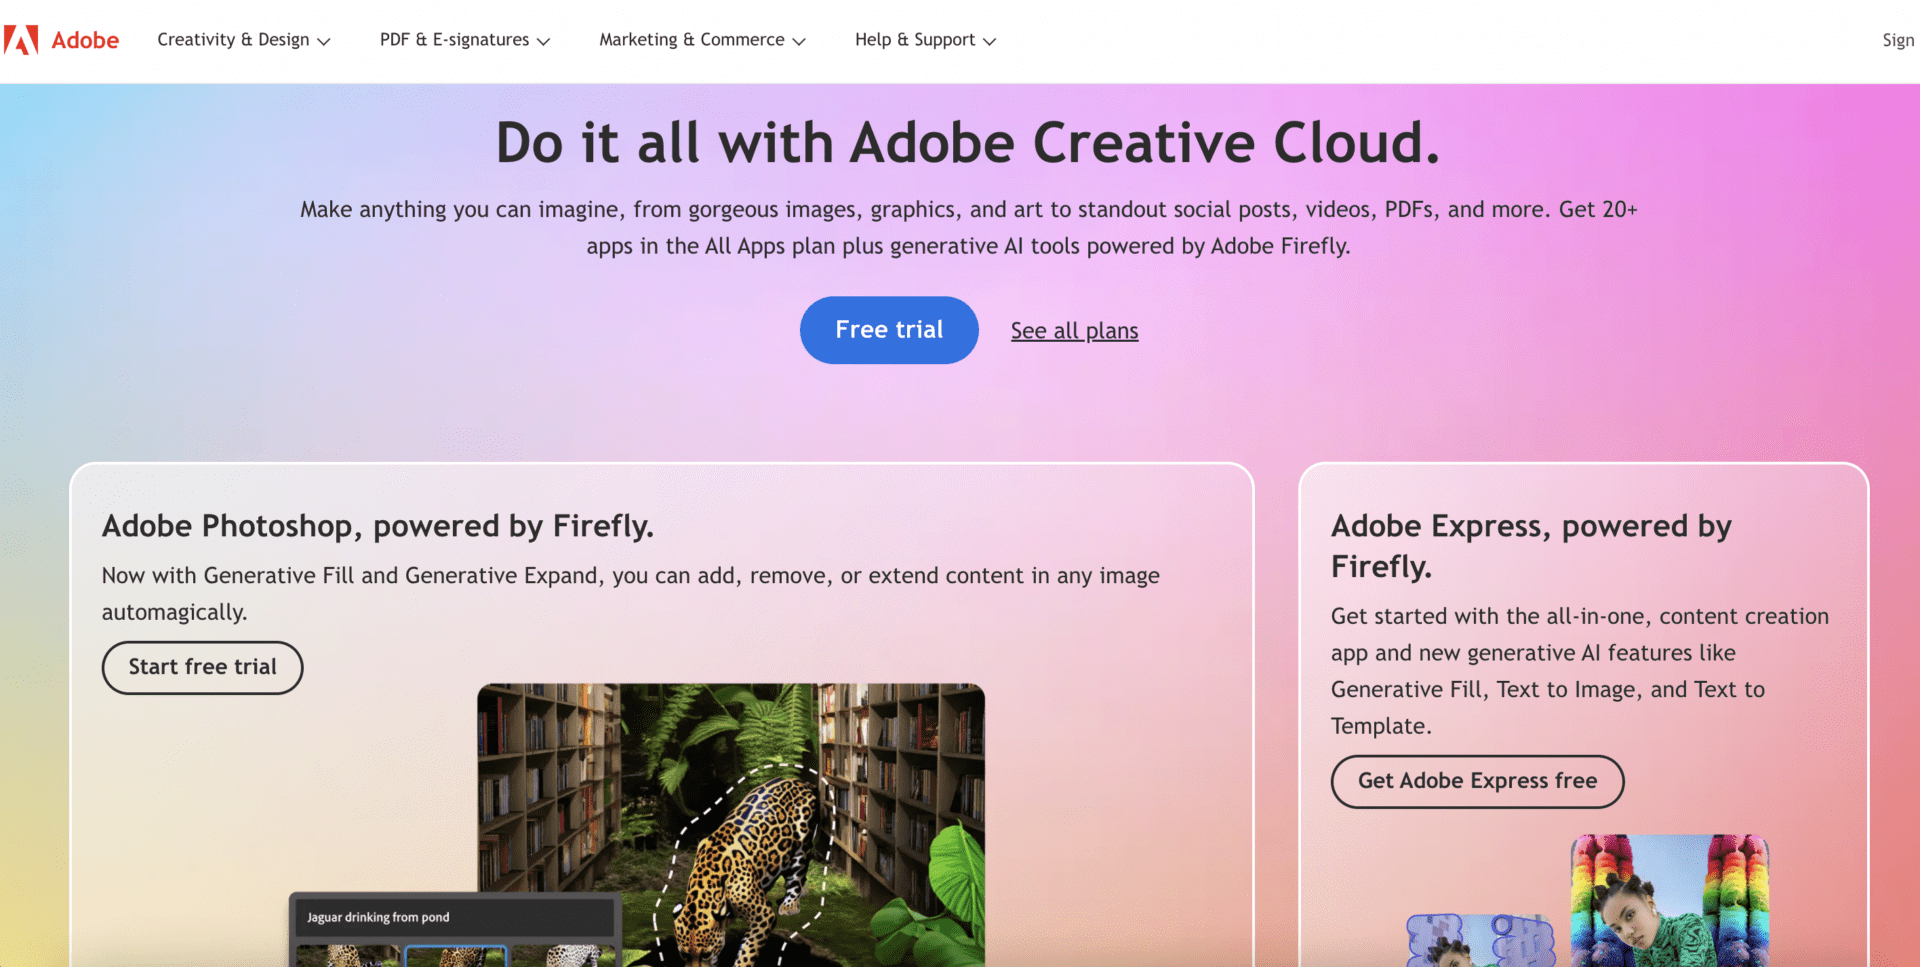Click Get Adobe Express free button
The image size is (1920, 967).
1477,781
